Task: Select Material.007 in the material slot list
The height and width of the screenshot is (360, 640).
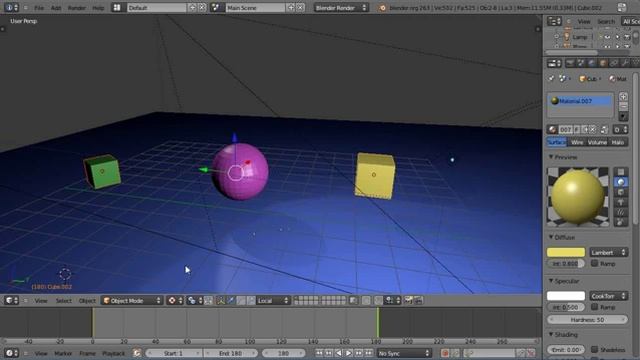Action: 580,101
